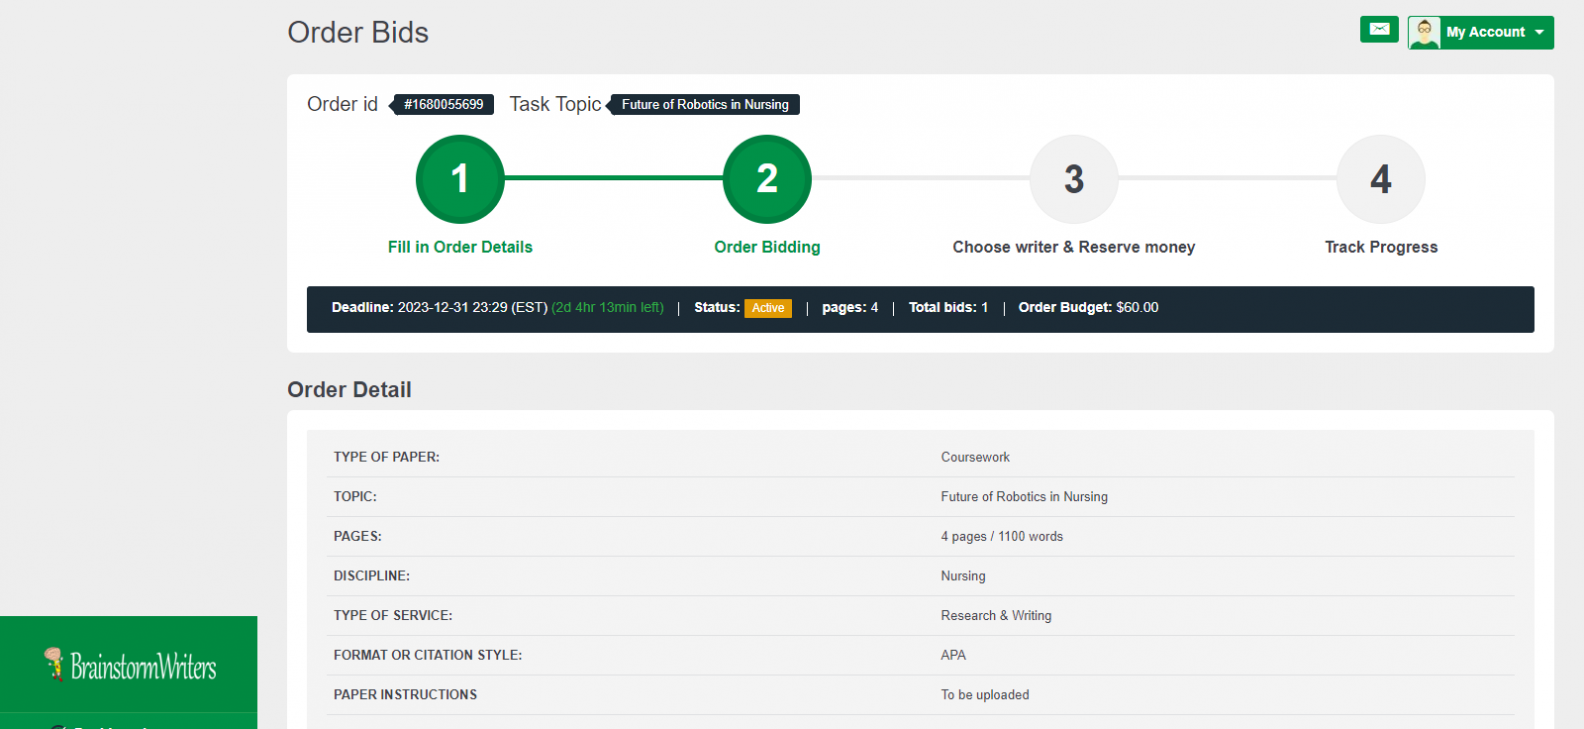Screen dimensions: 1584x729
Task: Click Choose writer & Reserve money label
Action: click(1074, 247)
